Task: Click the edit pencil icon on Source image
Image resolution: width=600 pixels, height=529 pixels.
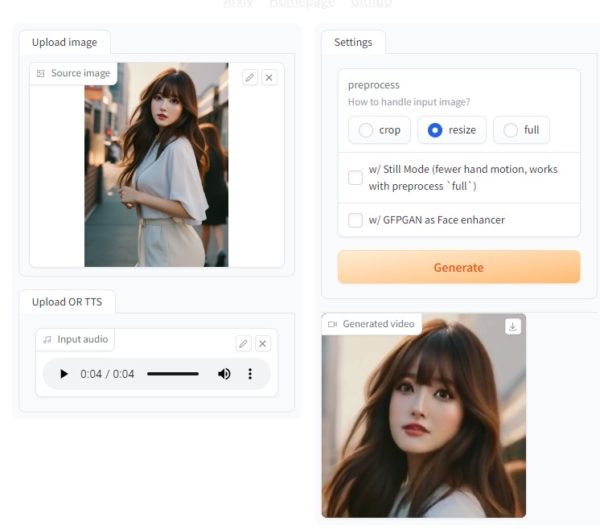Action: click(250, 77)
